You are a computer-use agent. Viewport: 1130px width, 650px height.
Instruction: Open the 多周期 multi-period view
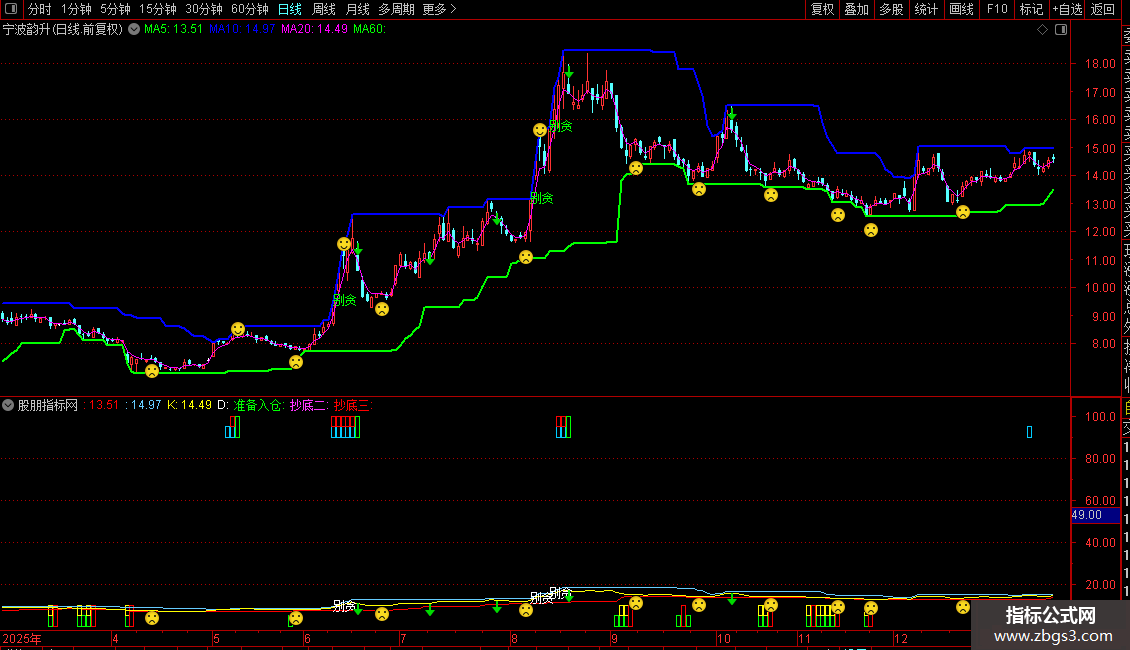click(396, 9)
